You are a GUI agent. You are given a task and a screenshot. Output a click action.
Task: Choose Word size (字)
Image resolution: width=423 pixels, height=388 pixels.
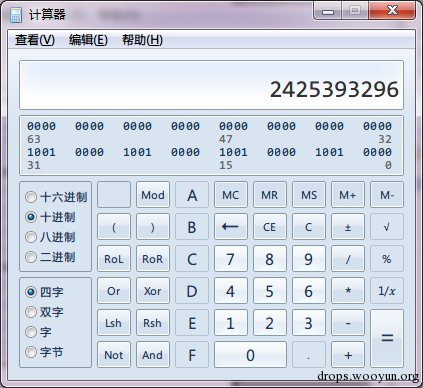(38, 332)
